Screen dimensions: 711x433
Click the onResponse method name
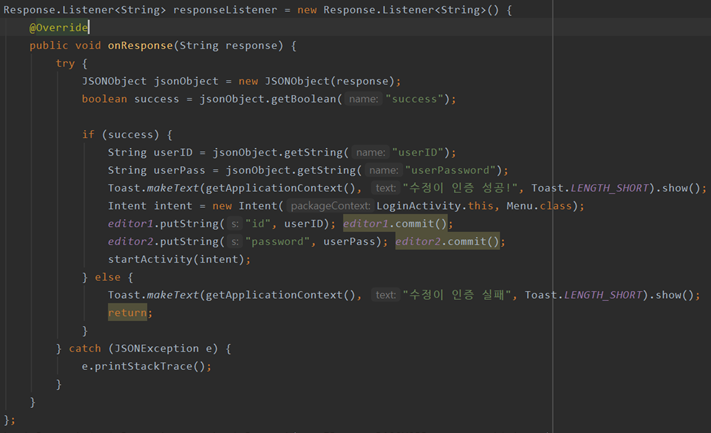pyautogui.click(x=140, y=45)
